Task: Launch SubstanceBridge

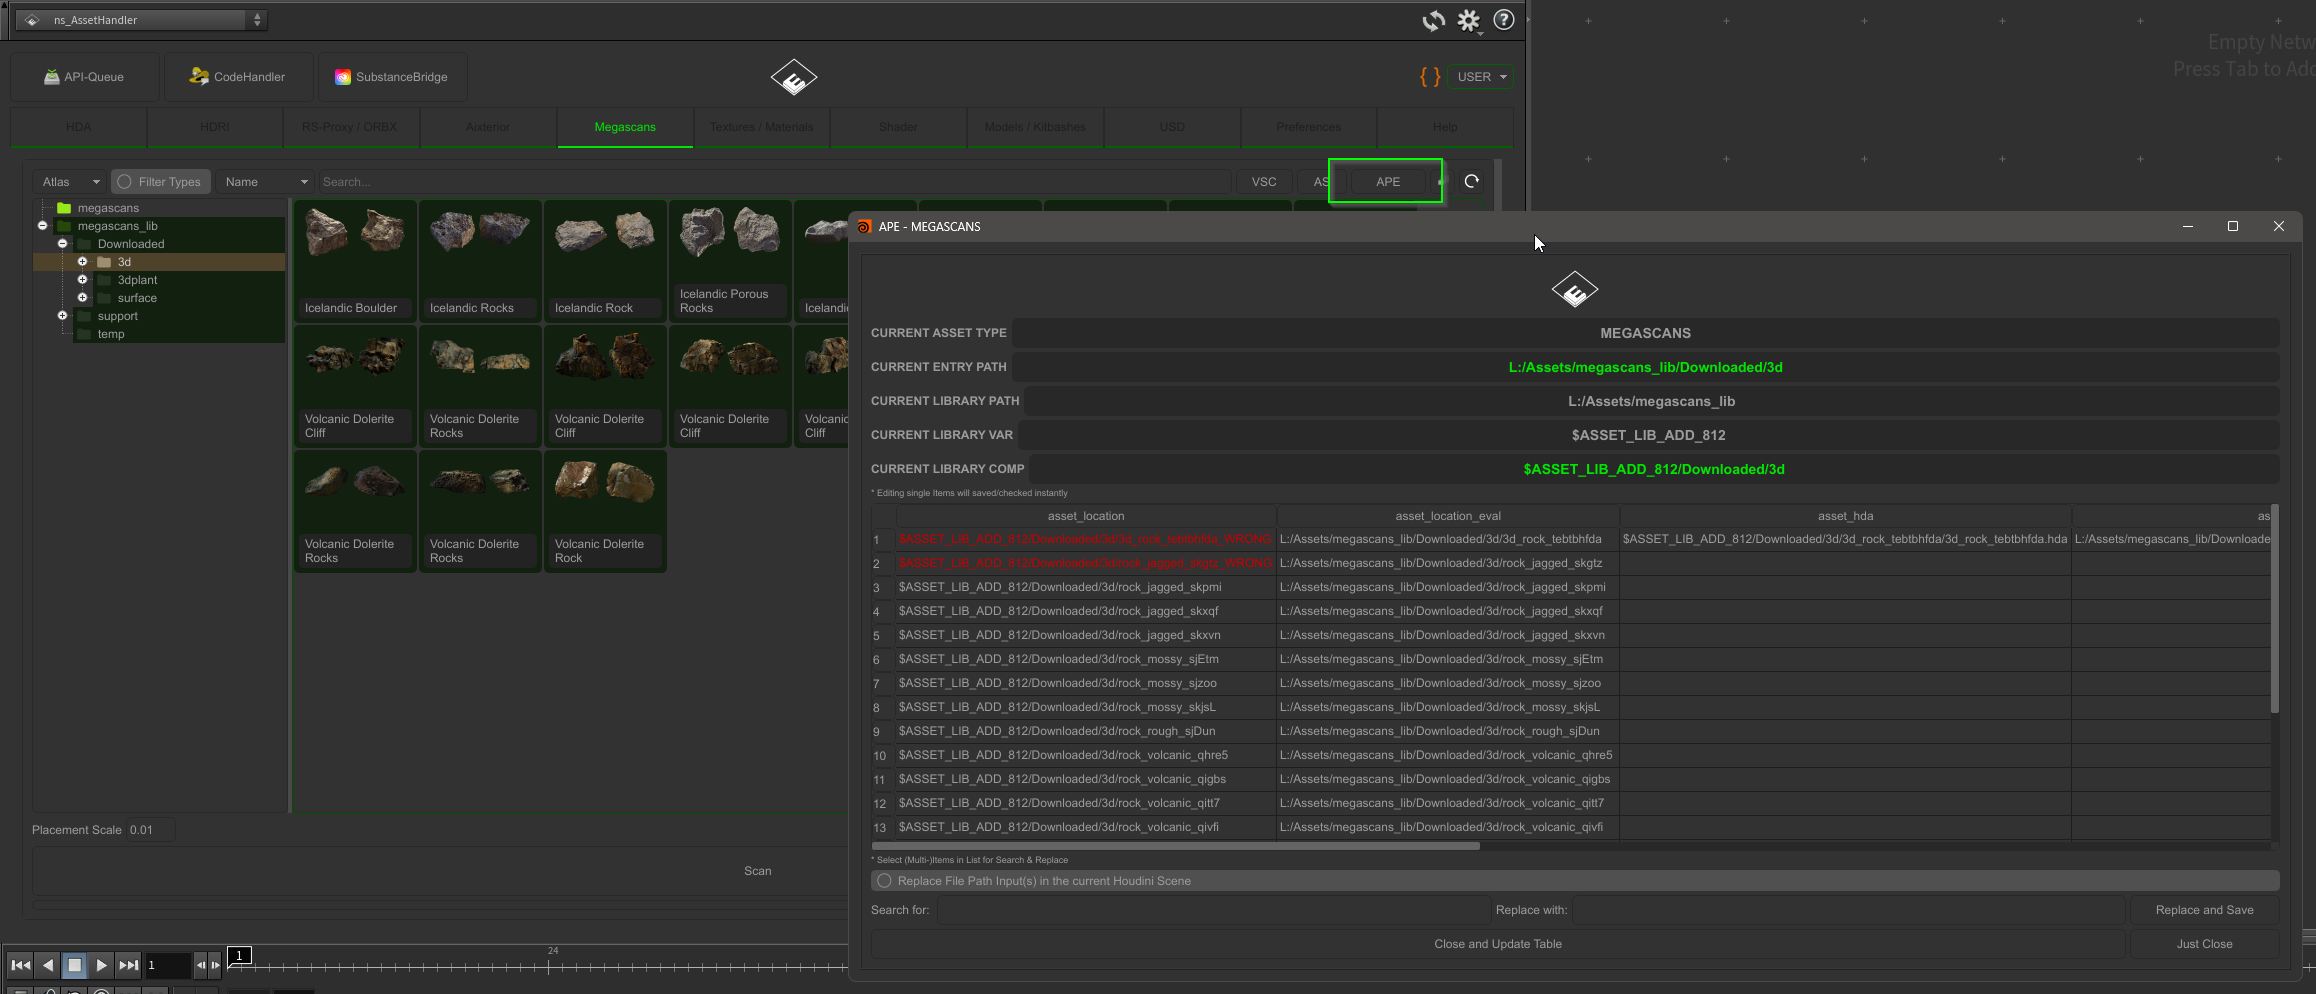Action: (391, 77)
